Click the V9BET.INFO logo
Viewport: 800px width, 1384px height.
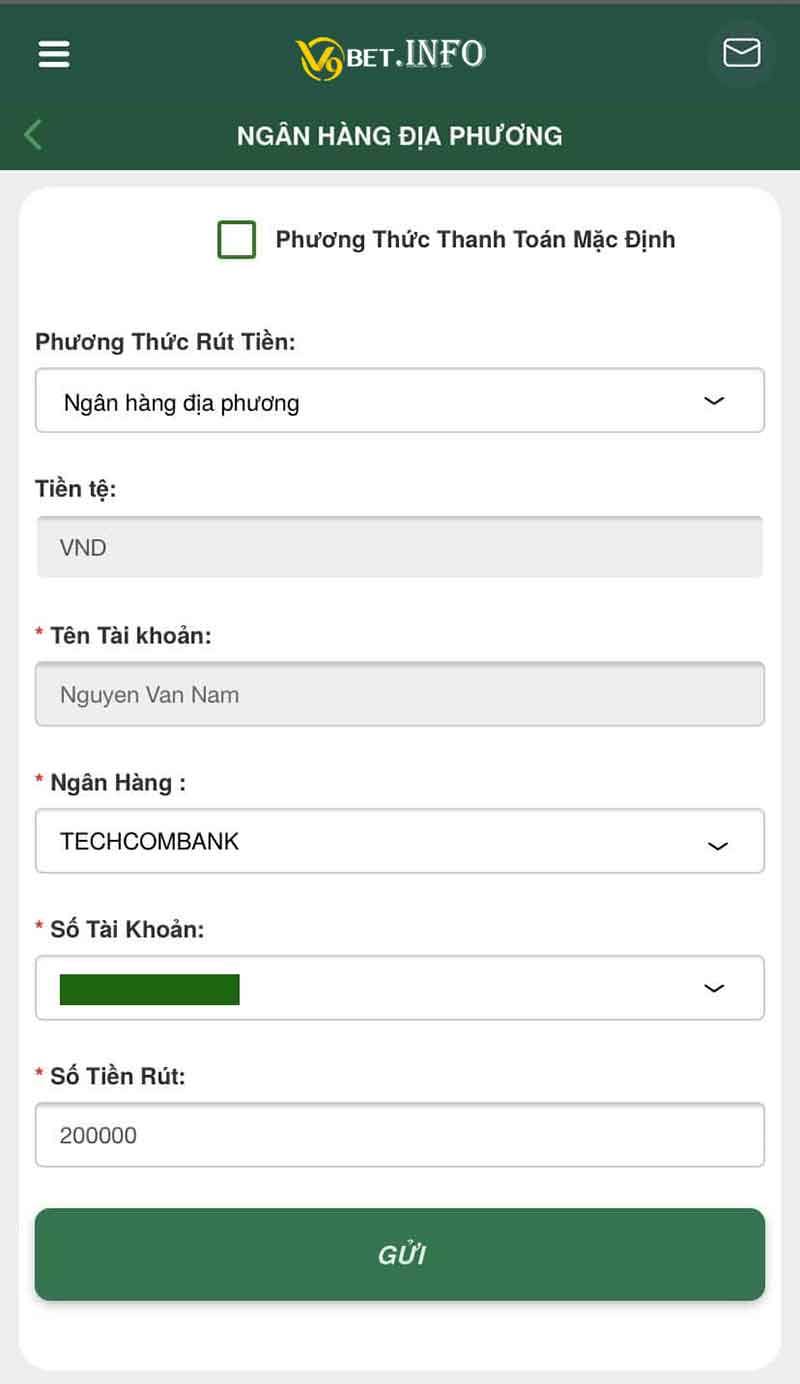(x=391, y=56)
